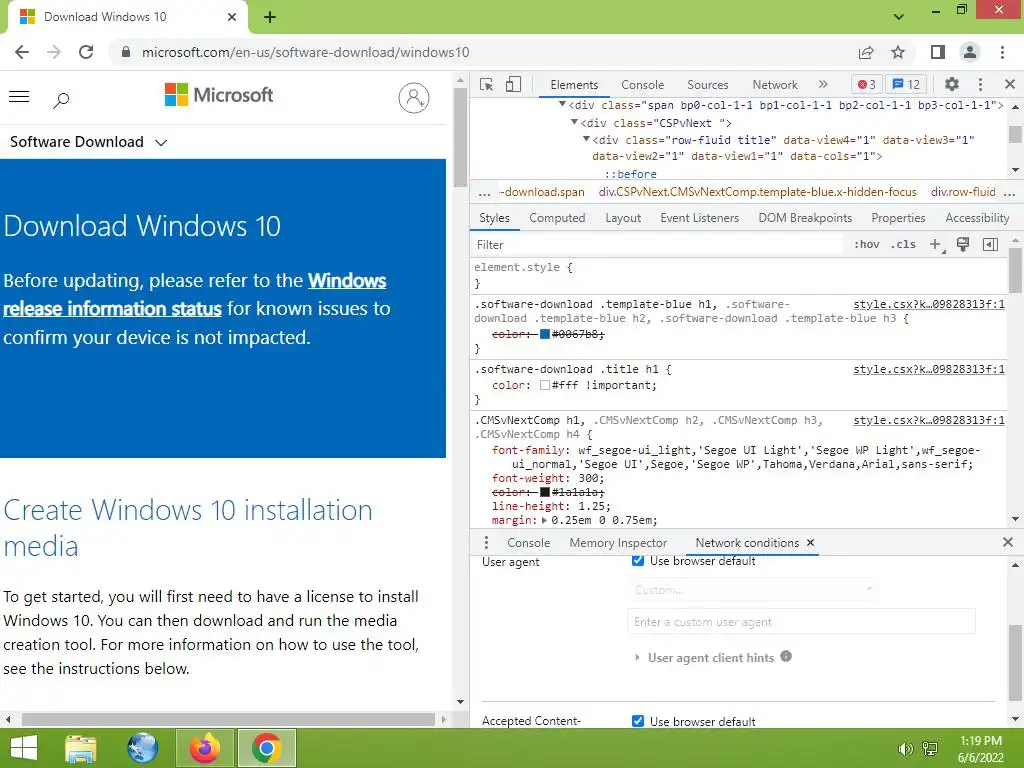Select div.CSPvNext.CMSvNextComp breadcrumb
The width and height of the screenshot is (1024, 768).
tap(758, 192)
